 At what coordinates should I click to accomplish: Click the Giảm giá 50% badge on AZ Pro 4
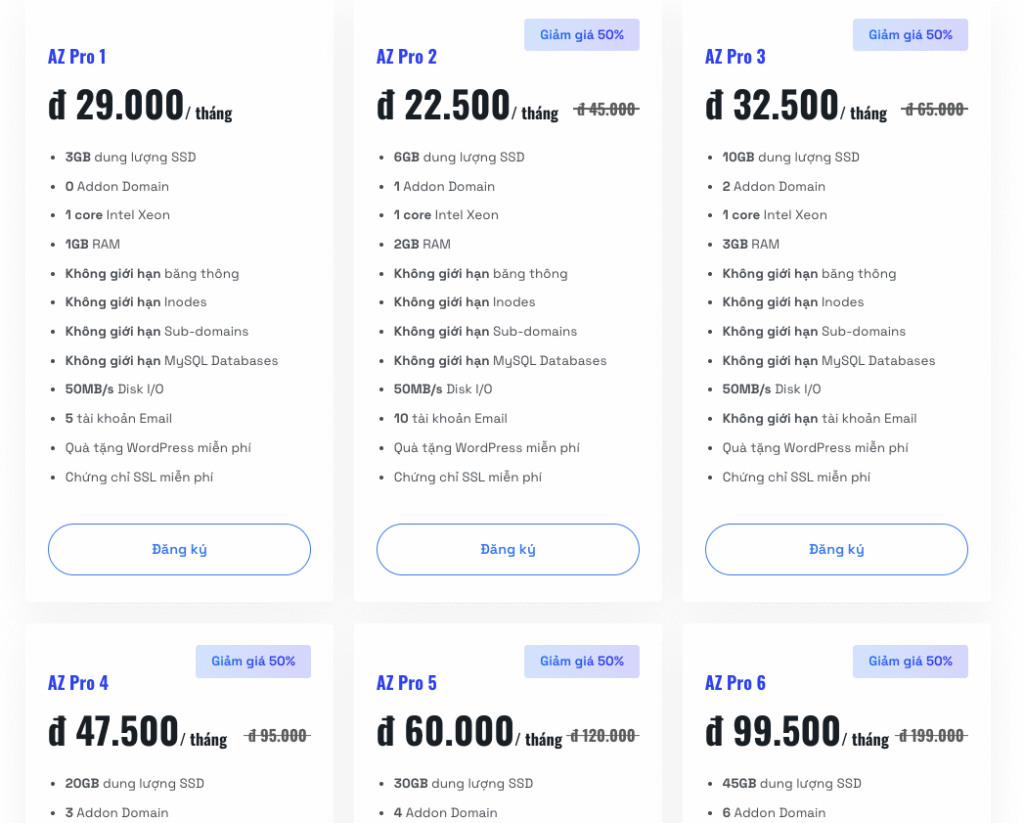click(253, 661)
